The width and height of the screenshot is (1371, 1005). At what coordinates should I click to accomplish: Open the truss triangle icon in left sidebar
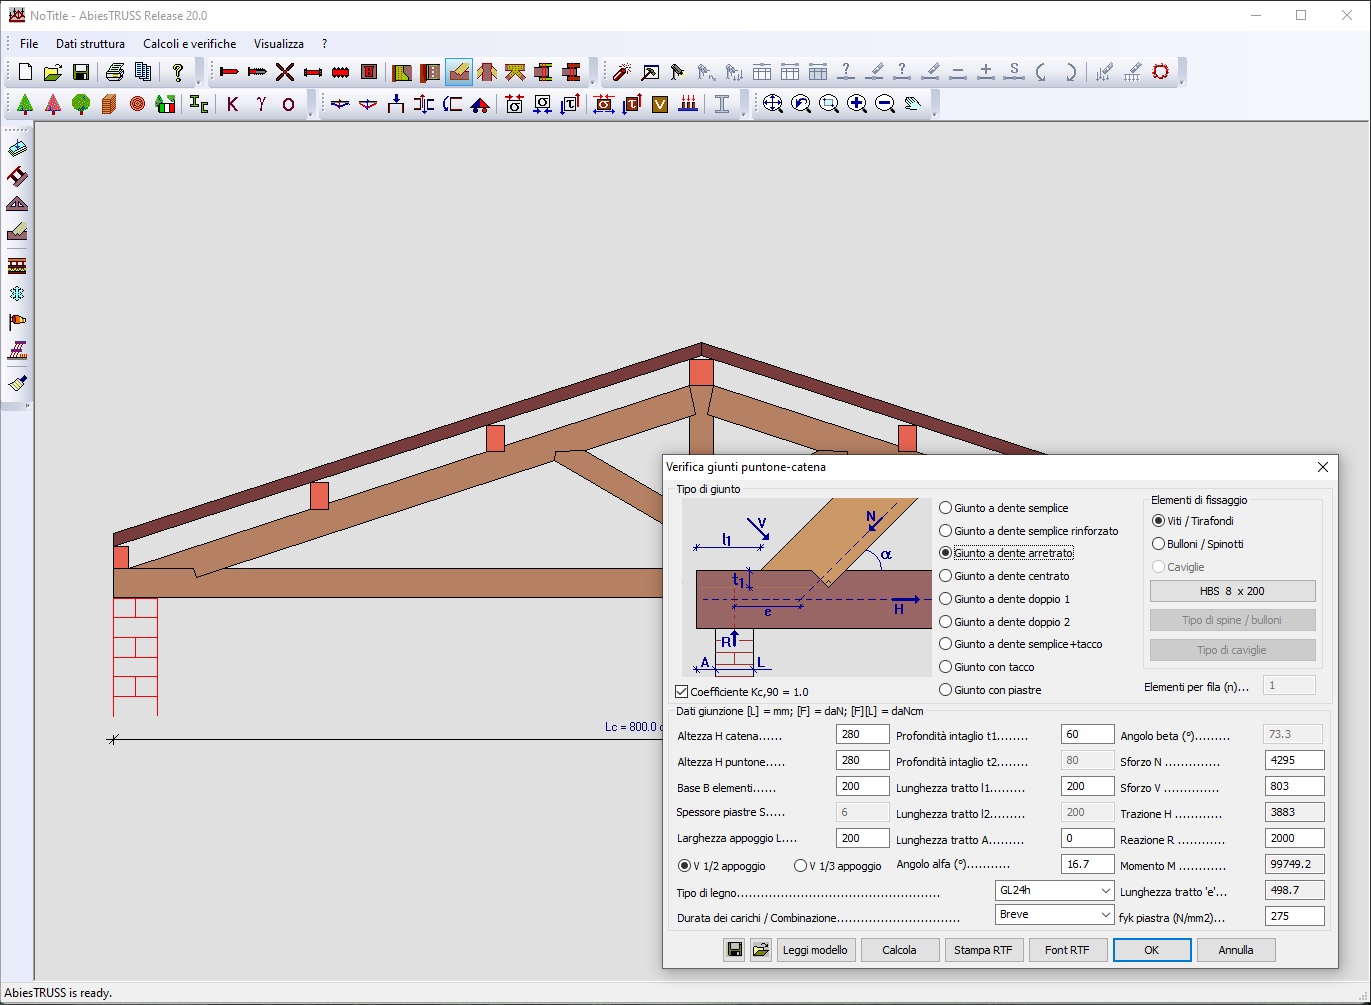[17, 204]
